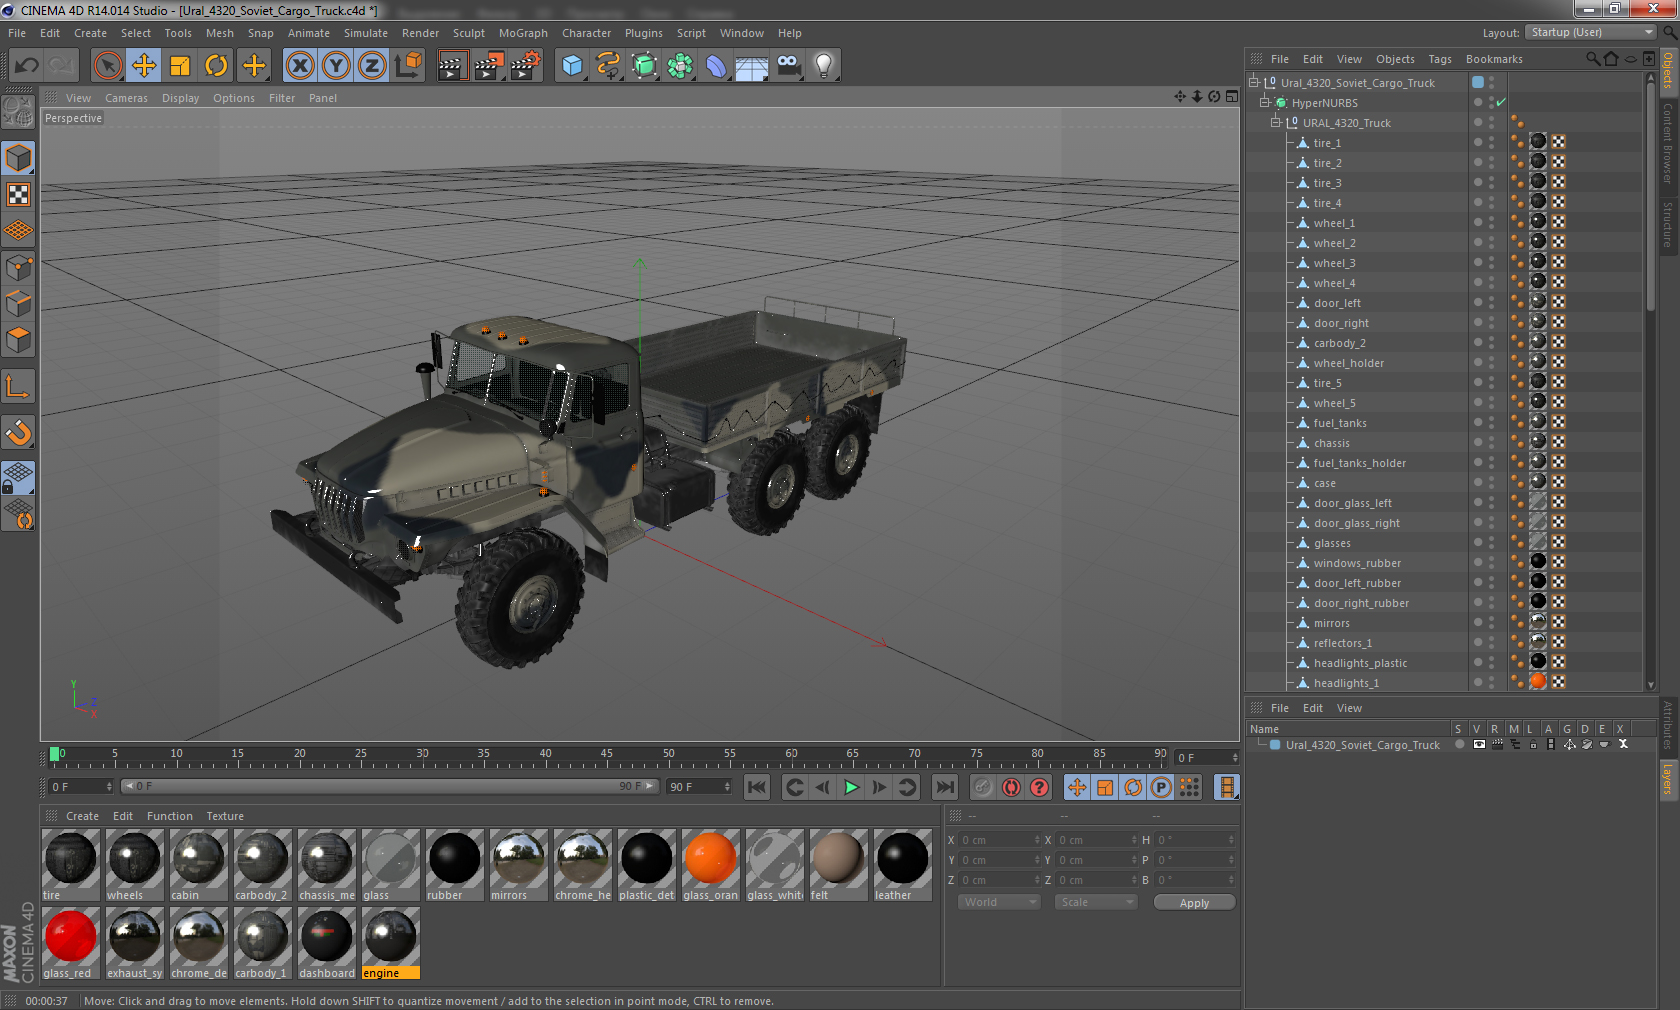This screenshot has height=1010, width=1680.
Task: Open the World coordinate dropdown
Action: [x=999, y=902]
